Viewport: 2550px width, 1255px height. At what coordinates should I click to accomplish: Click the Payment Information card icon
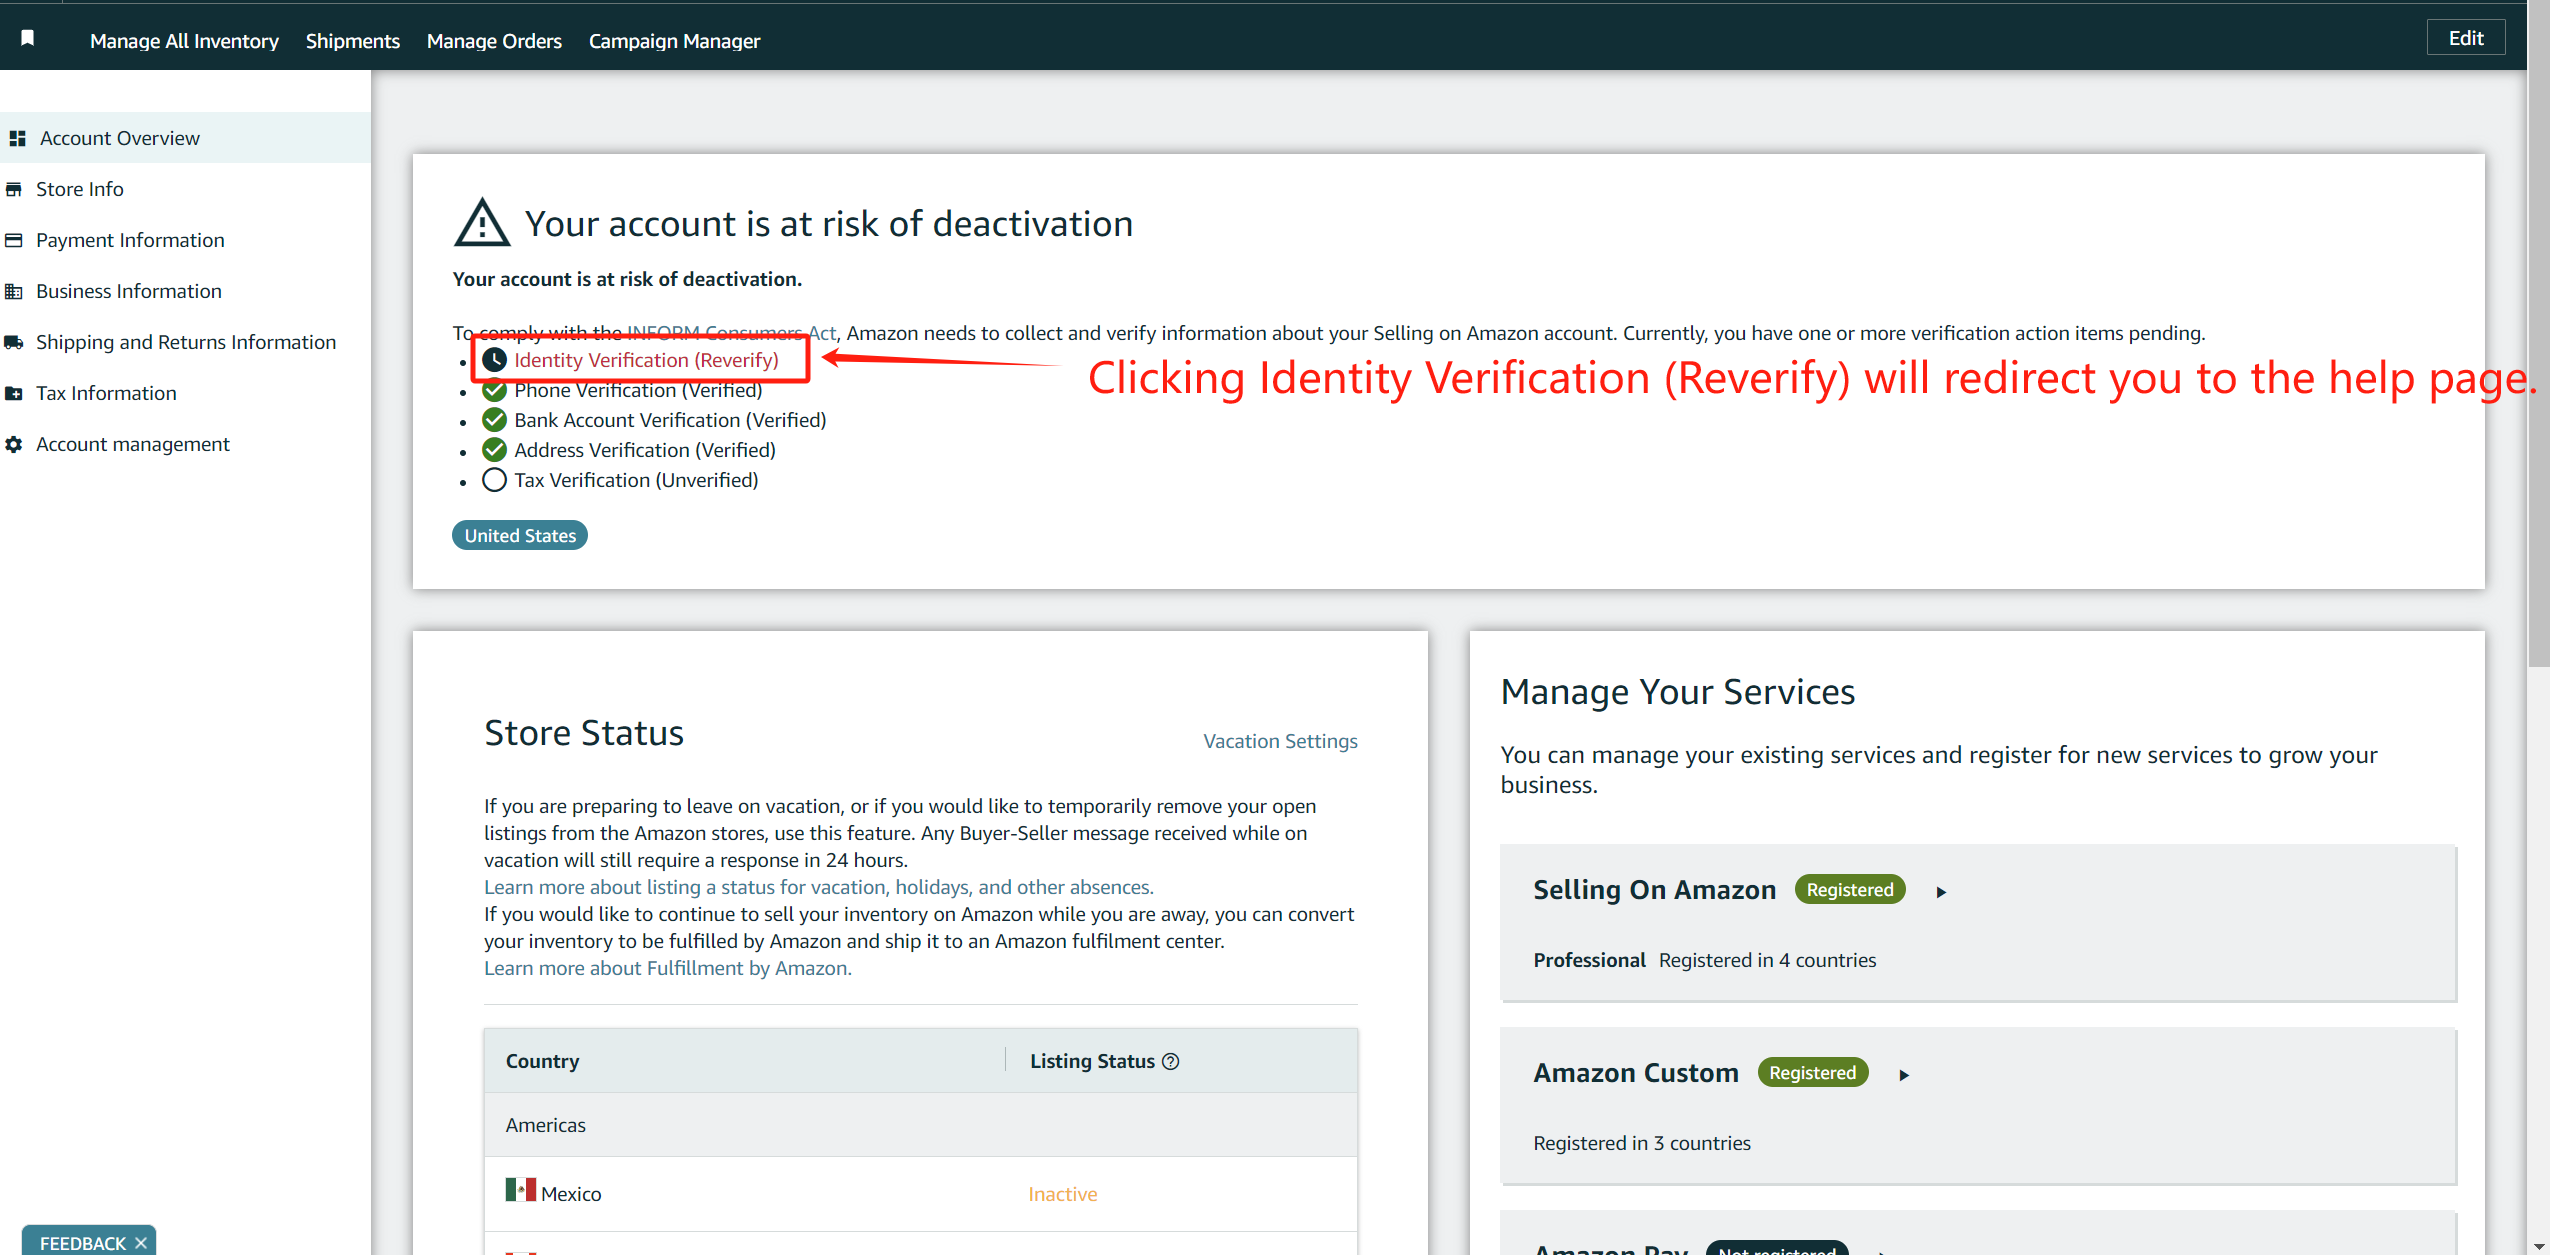(x=14, y=240)
